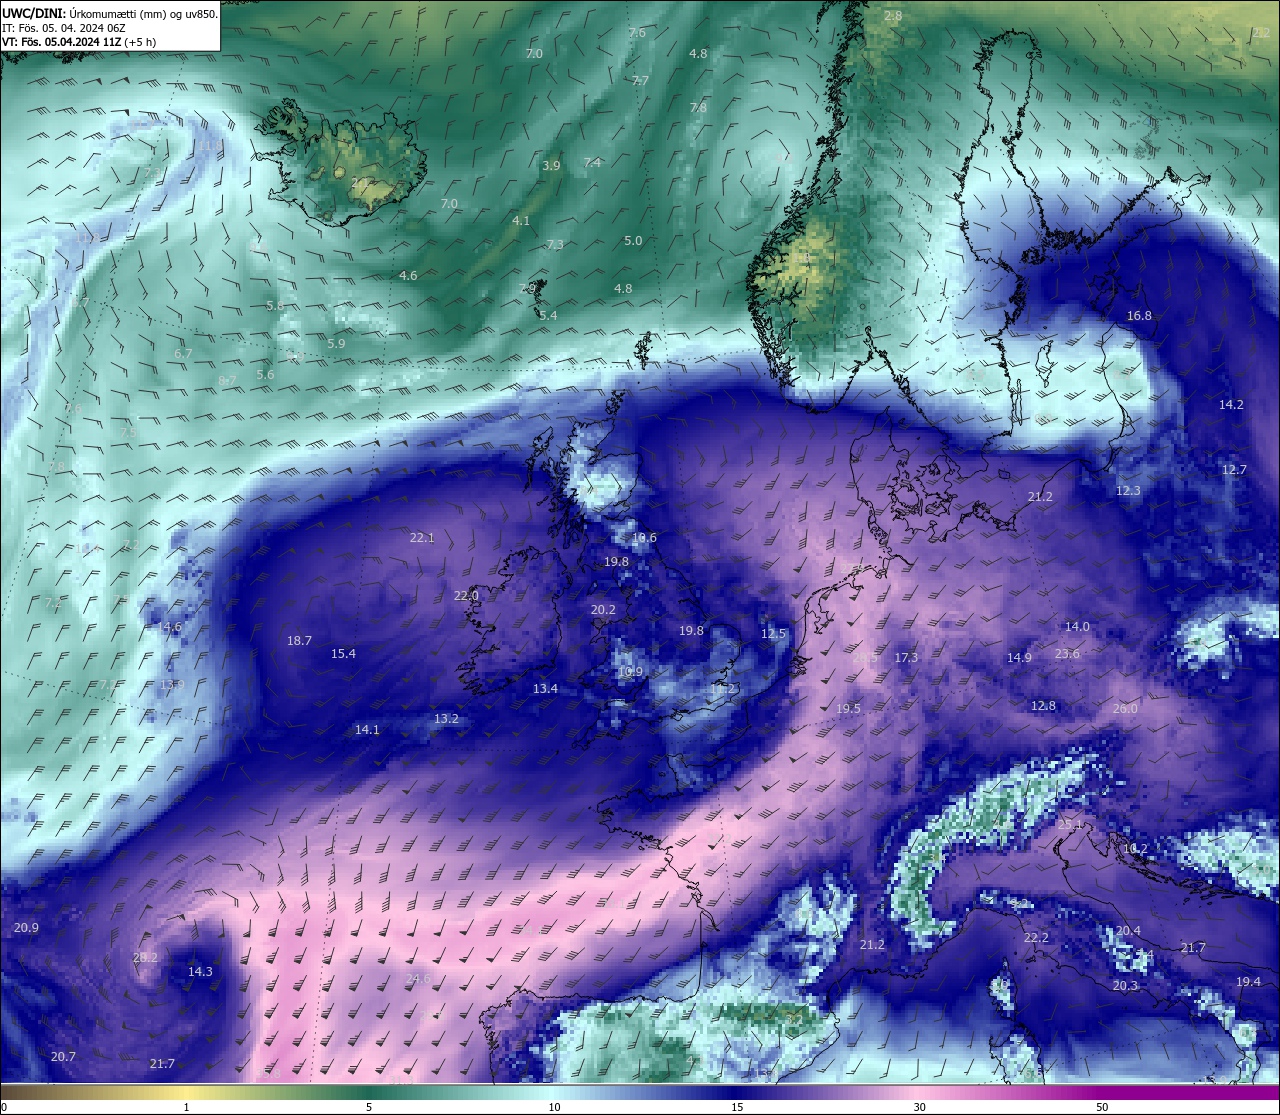This screenshot has width=1280, height=1115.
Task: Click the 20.2 value over the Irish Sea
Action: 603,610
